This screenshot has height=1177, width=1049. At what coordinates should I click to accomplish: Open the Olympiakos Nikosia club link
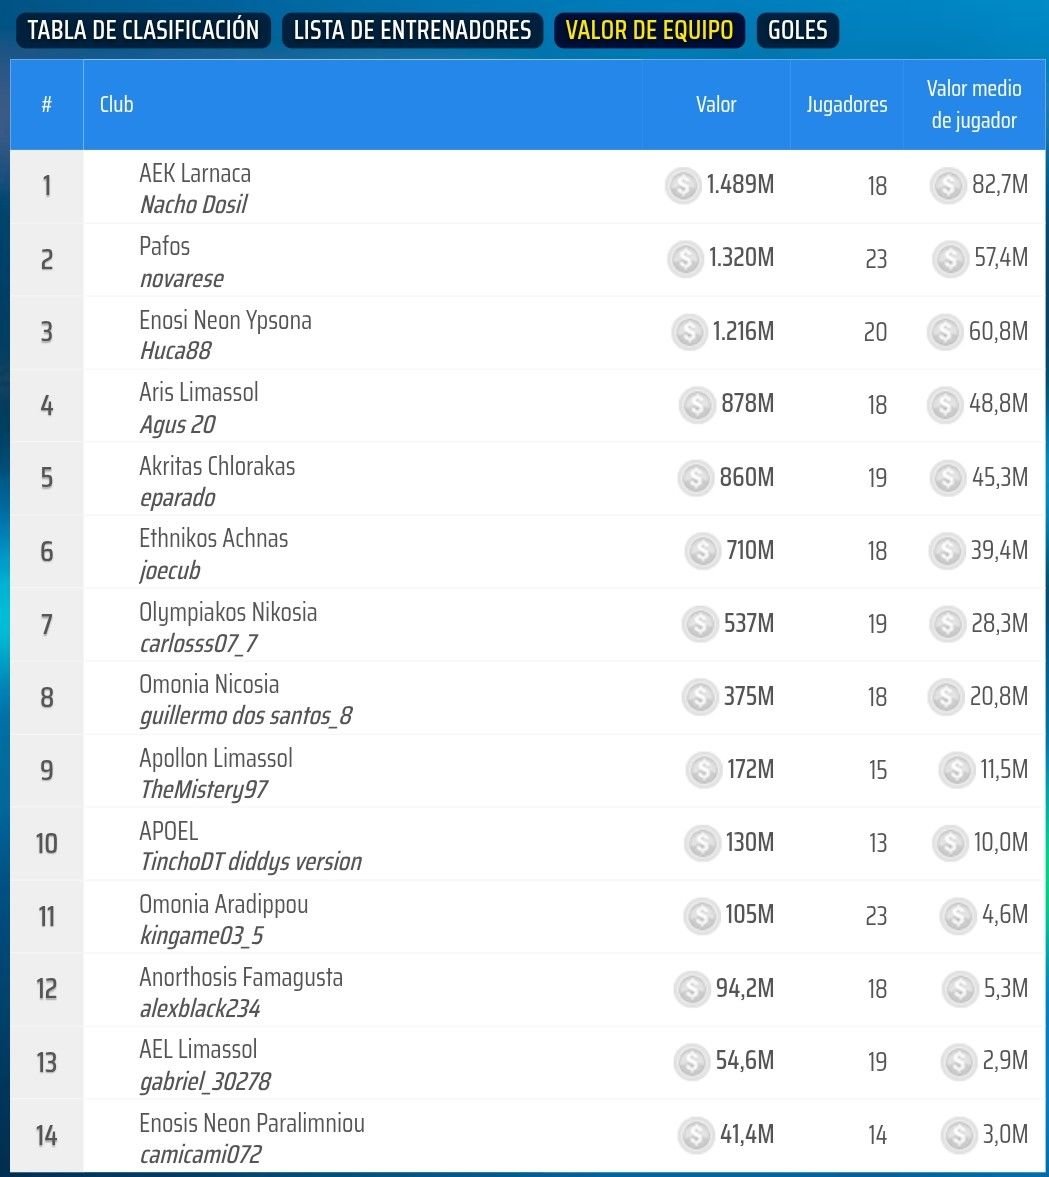(x=228, y=612)
